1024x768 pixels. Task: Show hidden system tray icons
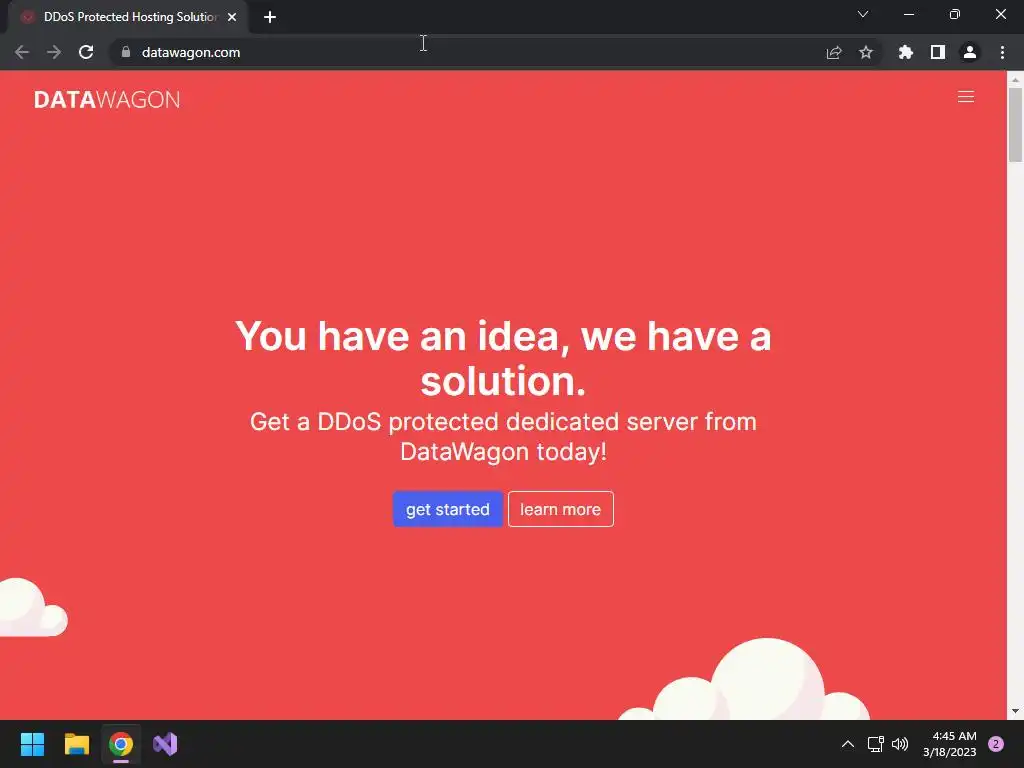pyautogui.click(x=848, y=744)
